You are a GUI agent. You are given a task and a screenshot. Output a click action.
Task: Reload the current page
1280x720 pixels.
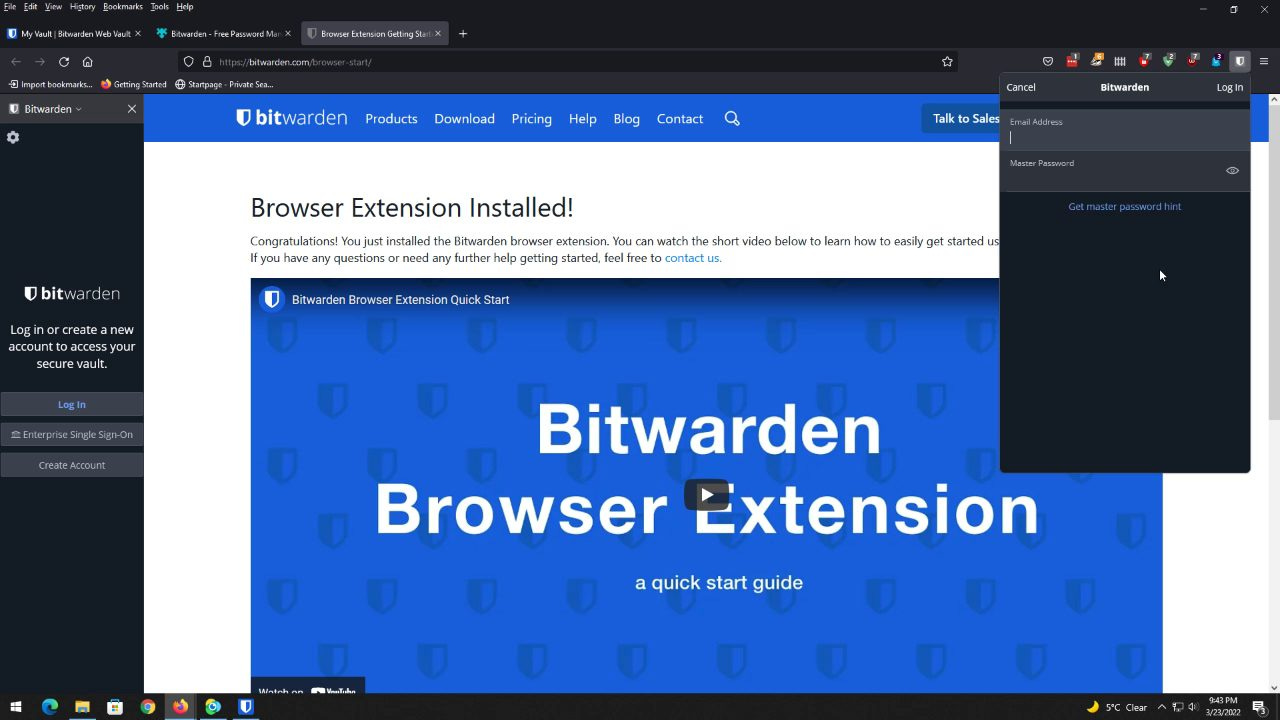[x=64, y=61]
